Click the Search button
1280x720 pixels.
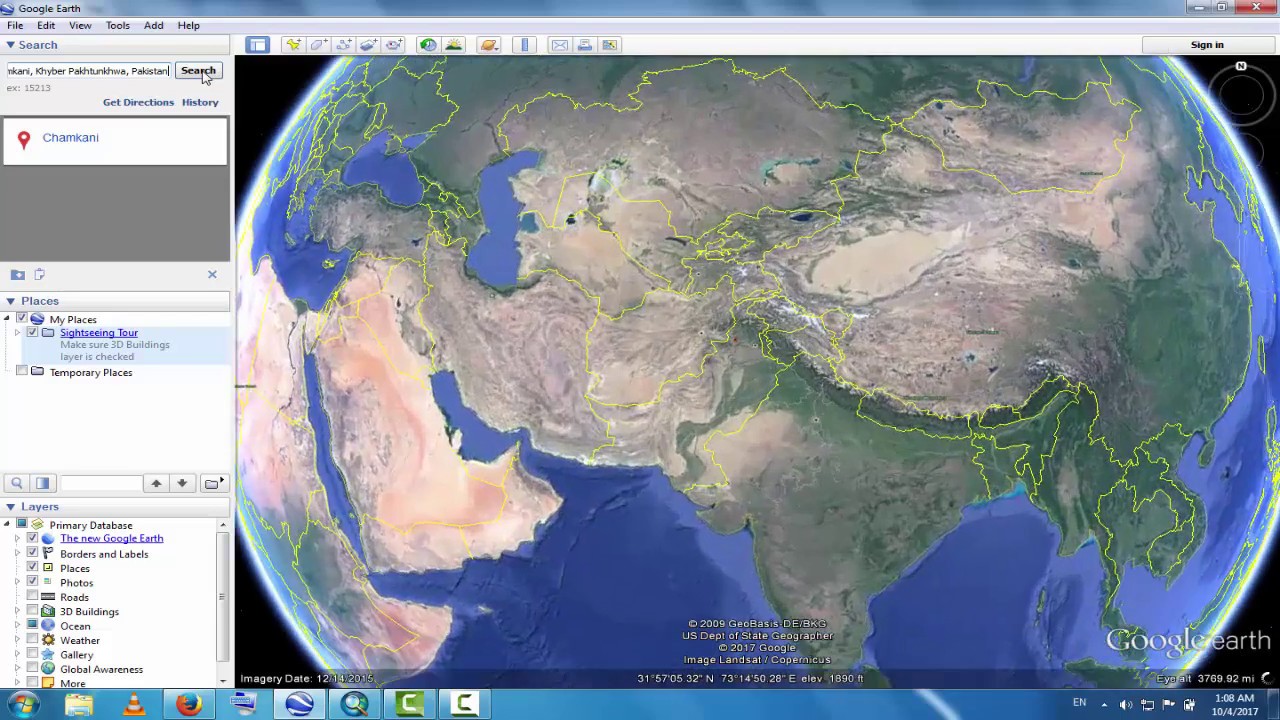pos(198,71)
